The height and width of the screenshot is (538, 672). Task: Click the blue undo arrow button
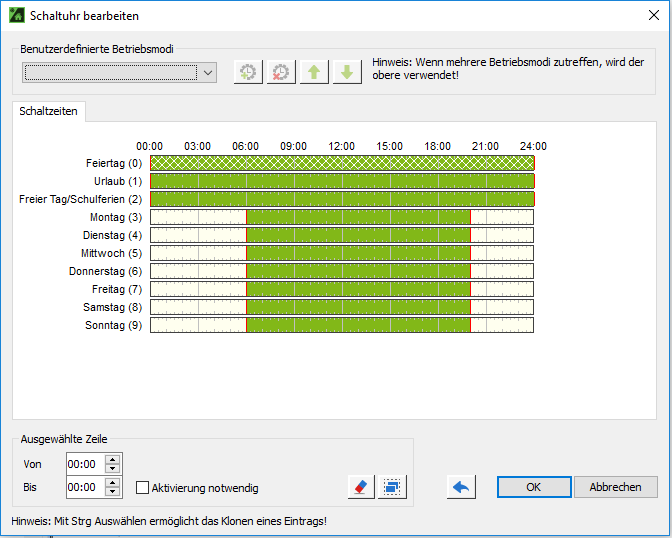[x=461, y=487]
